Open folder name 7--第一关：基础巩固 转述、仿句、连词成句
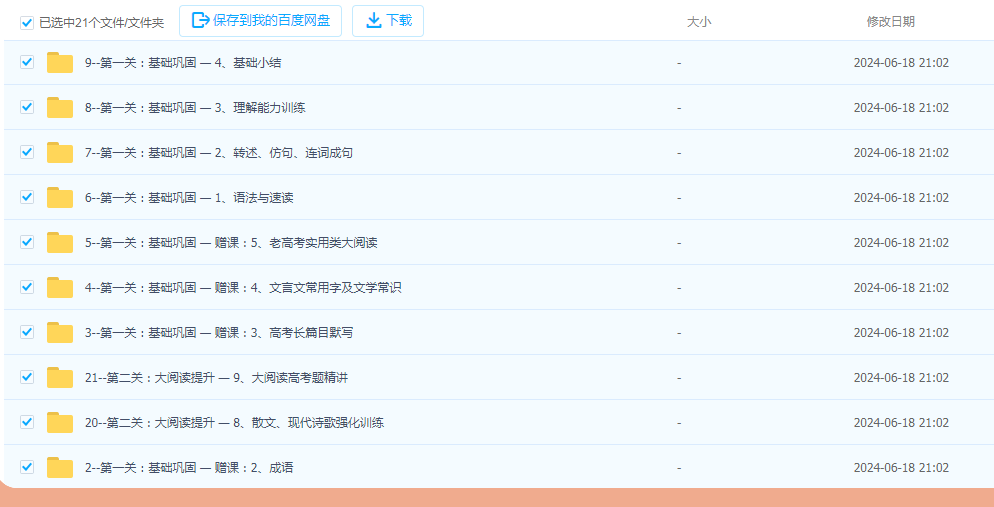 coord(218,153)
